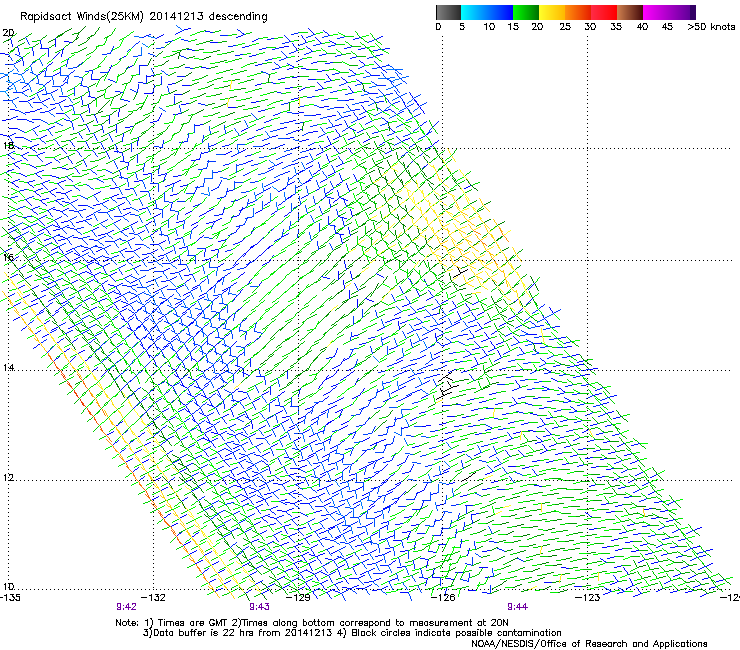The width and height of the screenshot is (740, 650).
Task: Click note 'Black circles indicate possible contamination'
Action: [x=456, y=633]
